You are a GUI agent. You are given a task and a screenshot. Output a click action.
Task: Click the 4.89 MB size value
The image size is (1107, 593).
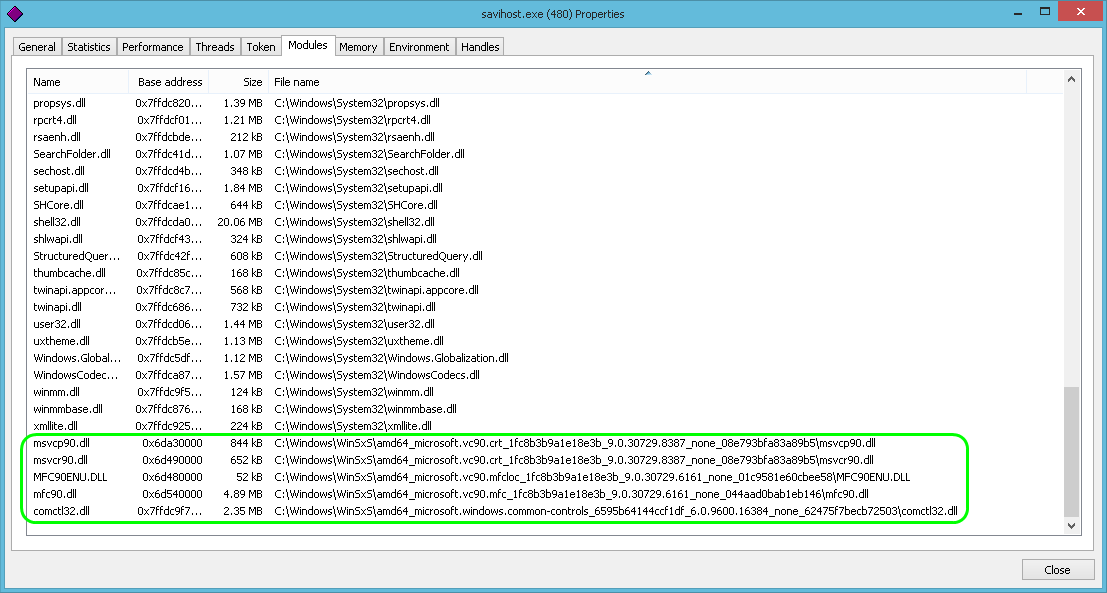click(243, 493)
